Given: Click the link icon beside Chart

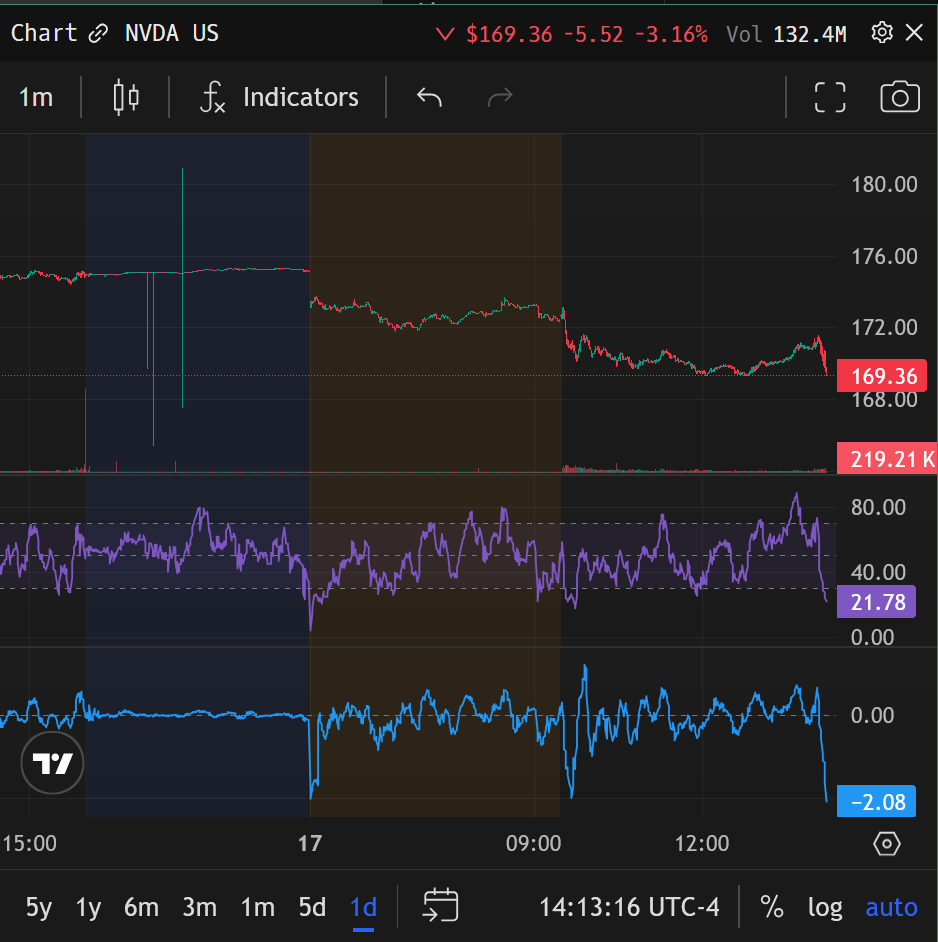Looking at the screenshot, I should point(98,33).
